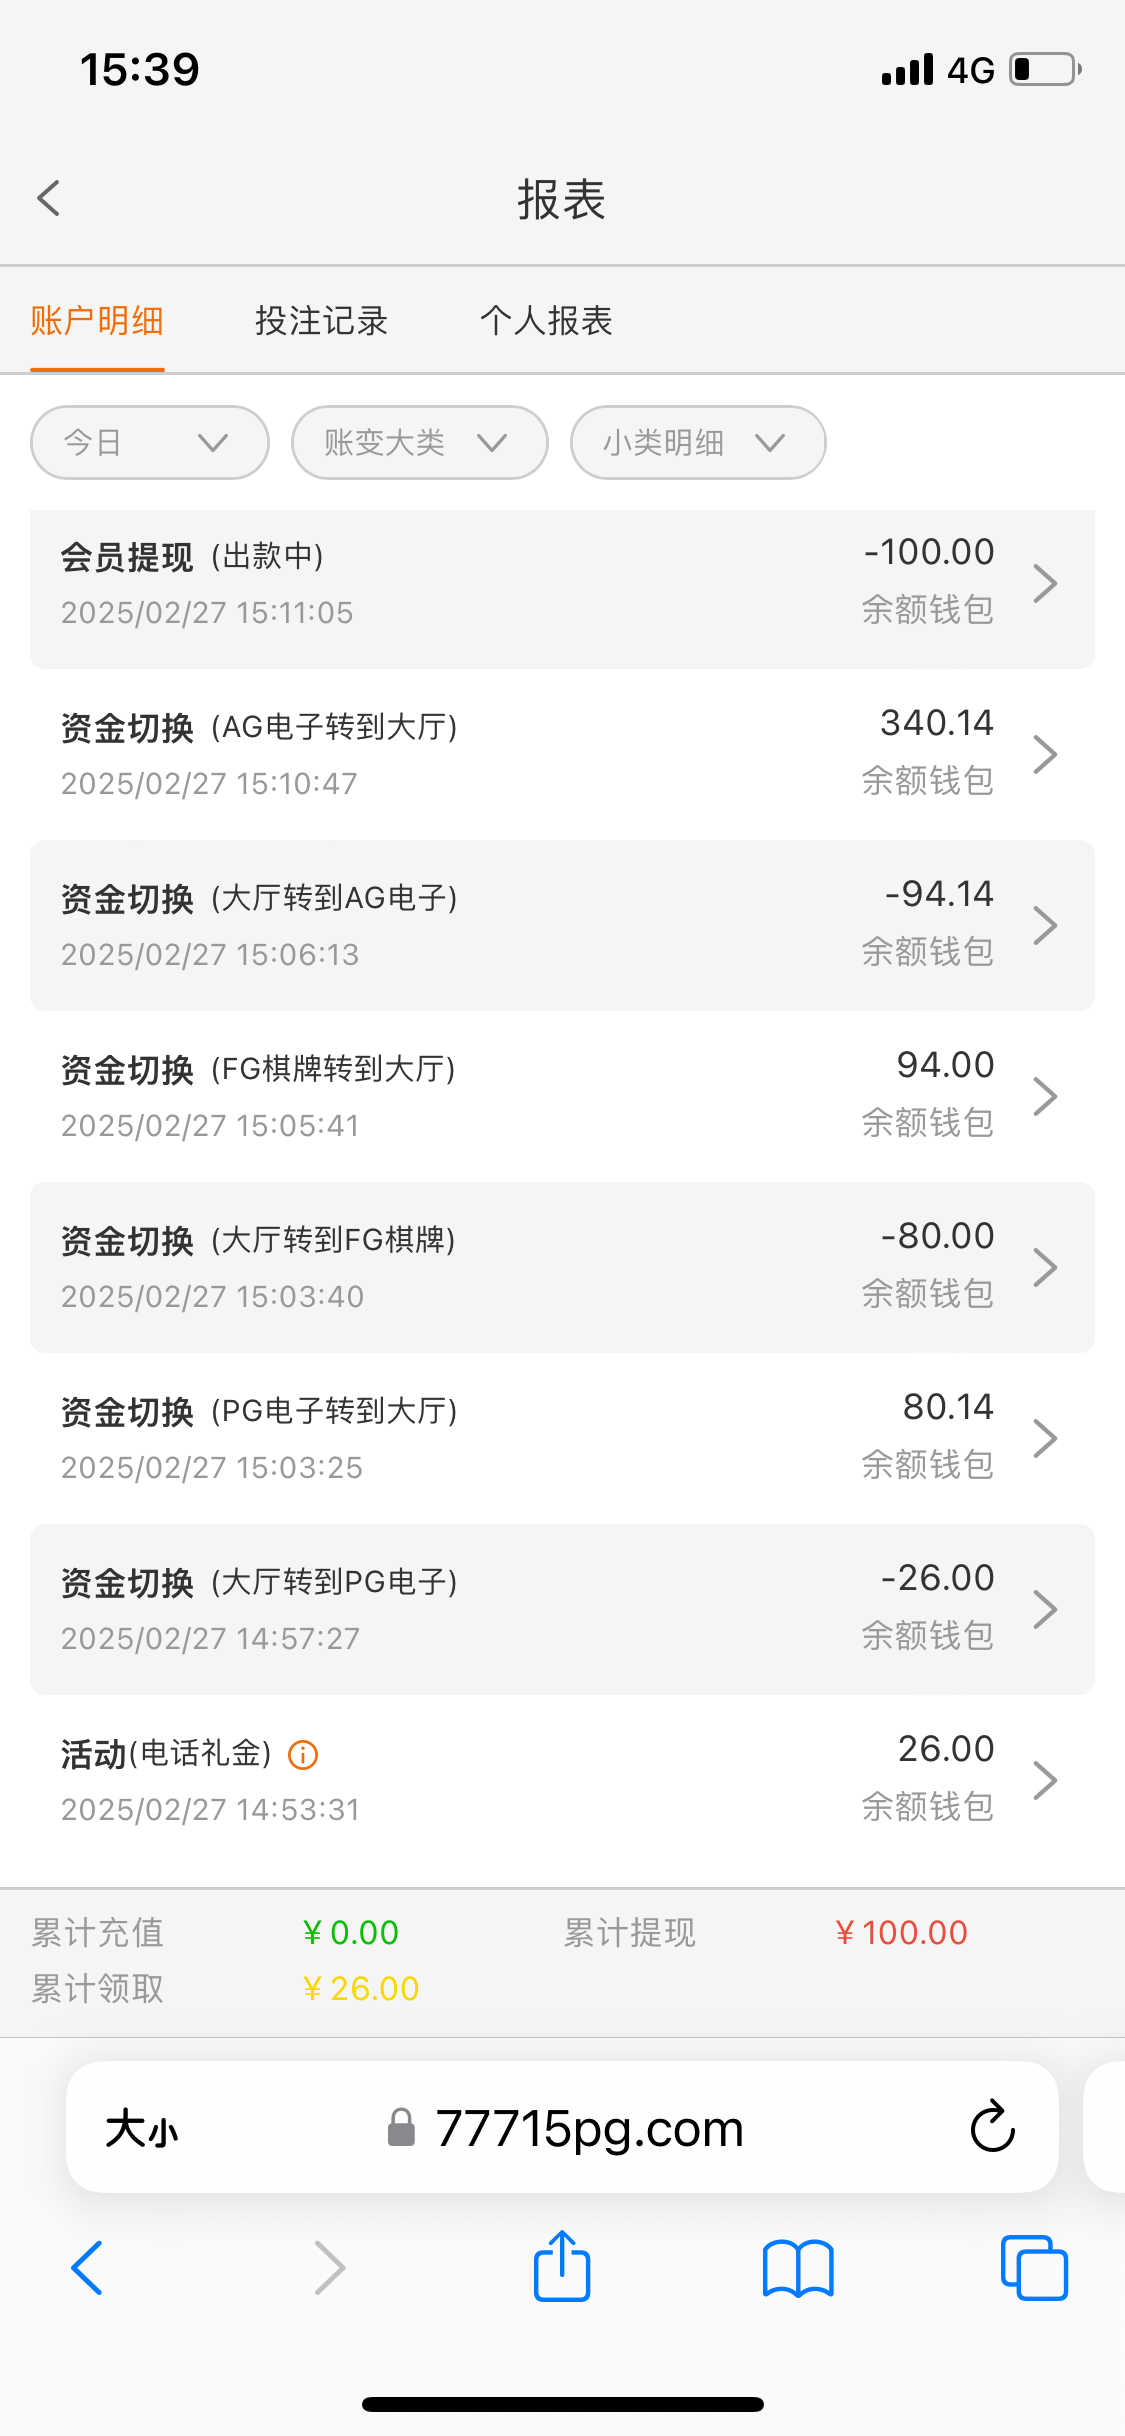Reload the page with the refresh icon

(x=992, y=2127)
